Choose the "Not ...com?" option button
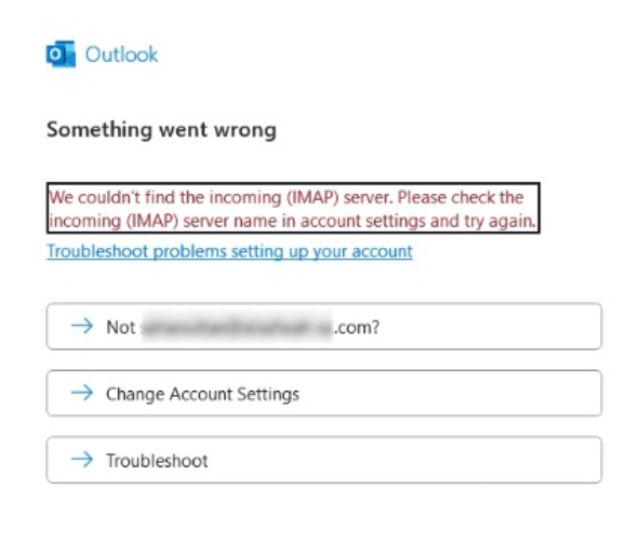The height and width of the screenshot is (540, 629). pyautogui.click(x=324, y=326)
